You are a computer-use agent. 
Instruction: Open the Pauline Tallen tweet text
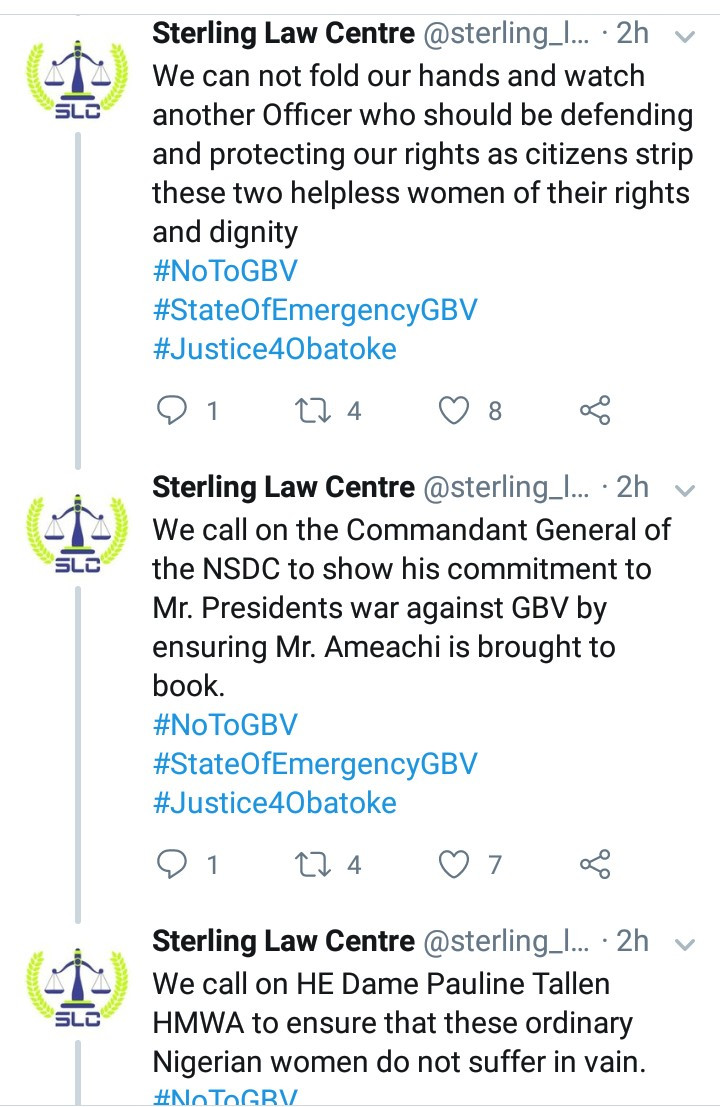pos(400,1023)
